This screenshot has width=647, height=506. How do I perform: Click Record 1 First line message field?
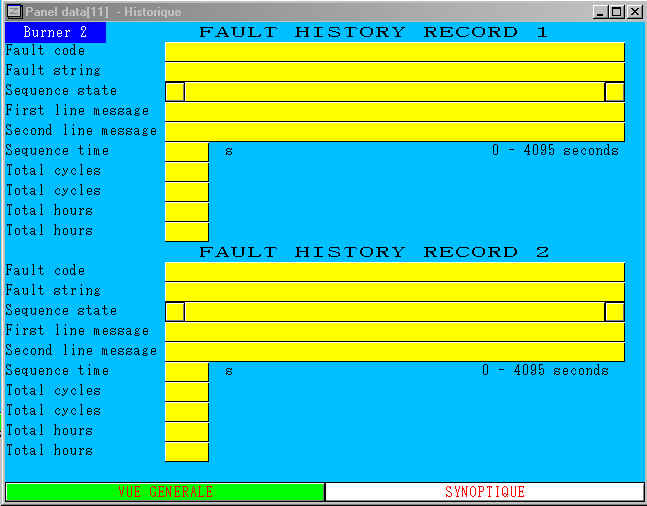click(395, 112)
